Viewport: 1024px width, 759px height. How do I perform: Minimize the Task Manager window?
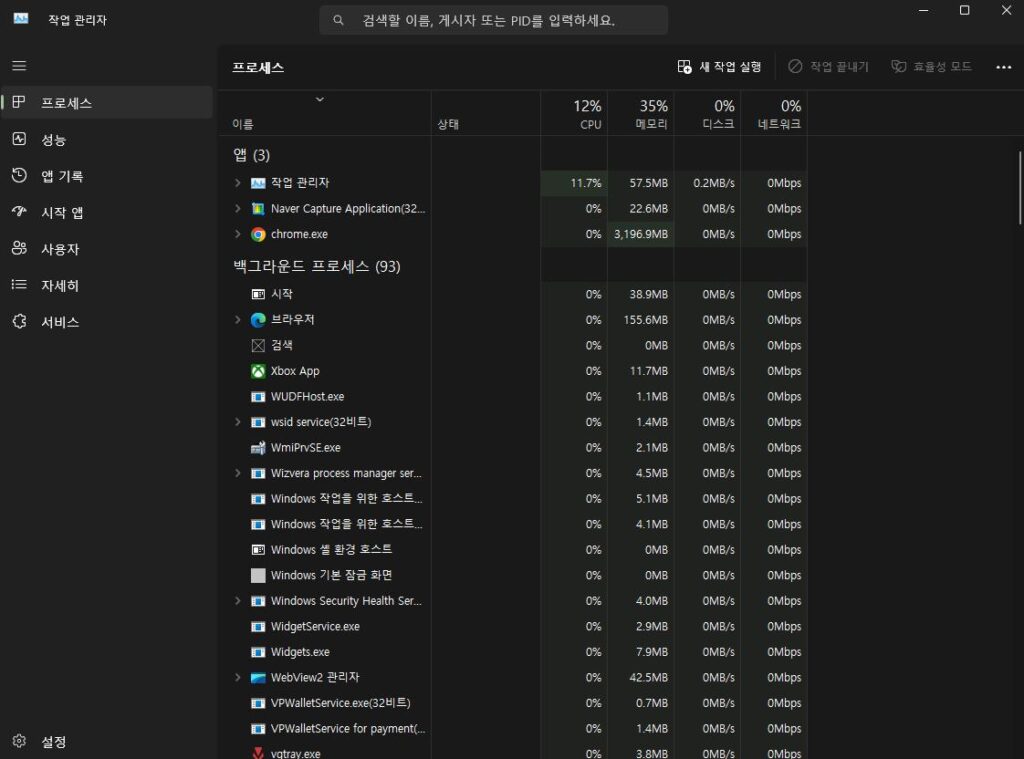click(x=923, y=10)
